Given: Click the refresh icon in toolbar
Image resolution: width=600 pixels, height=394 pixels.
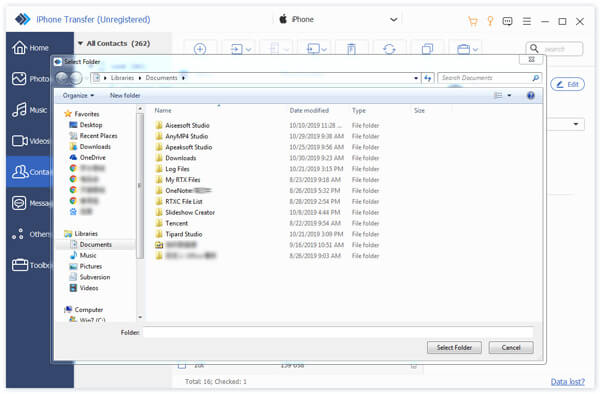Looking at the screenshot, I should (x=389, y=49).
